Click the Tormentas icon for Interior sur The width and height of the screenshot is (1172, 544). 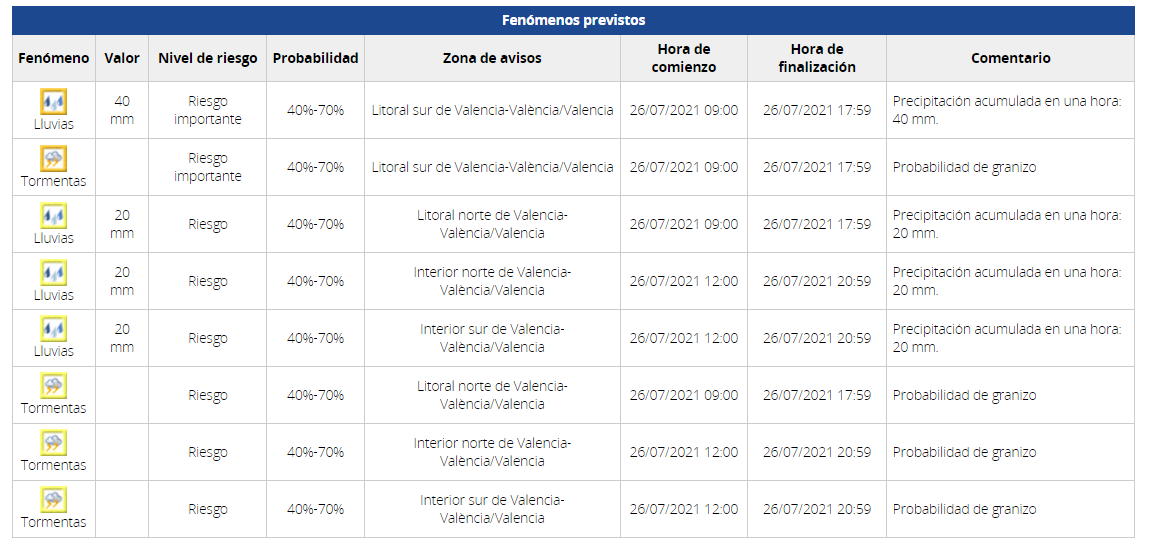point(53,500)
